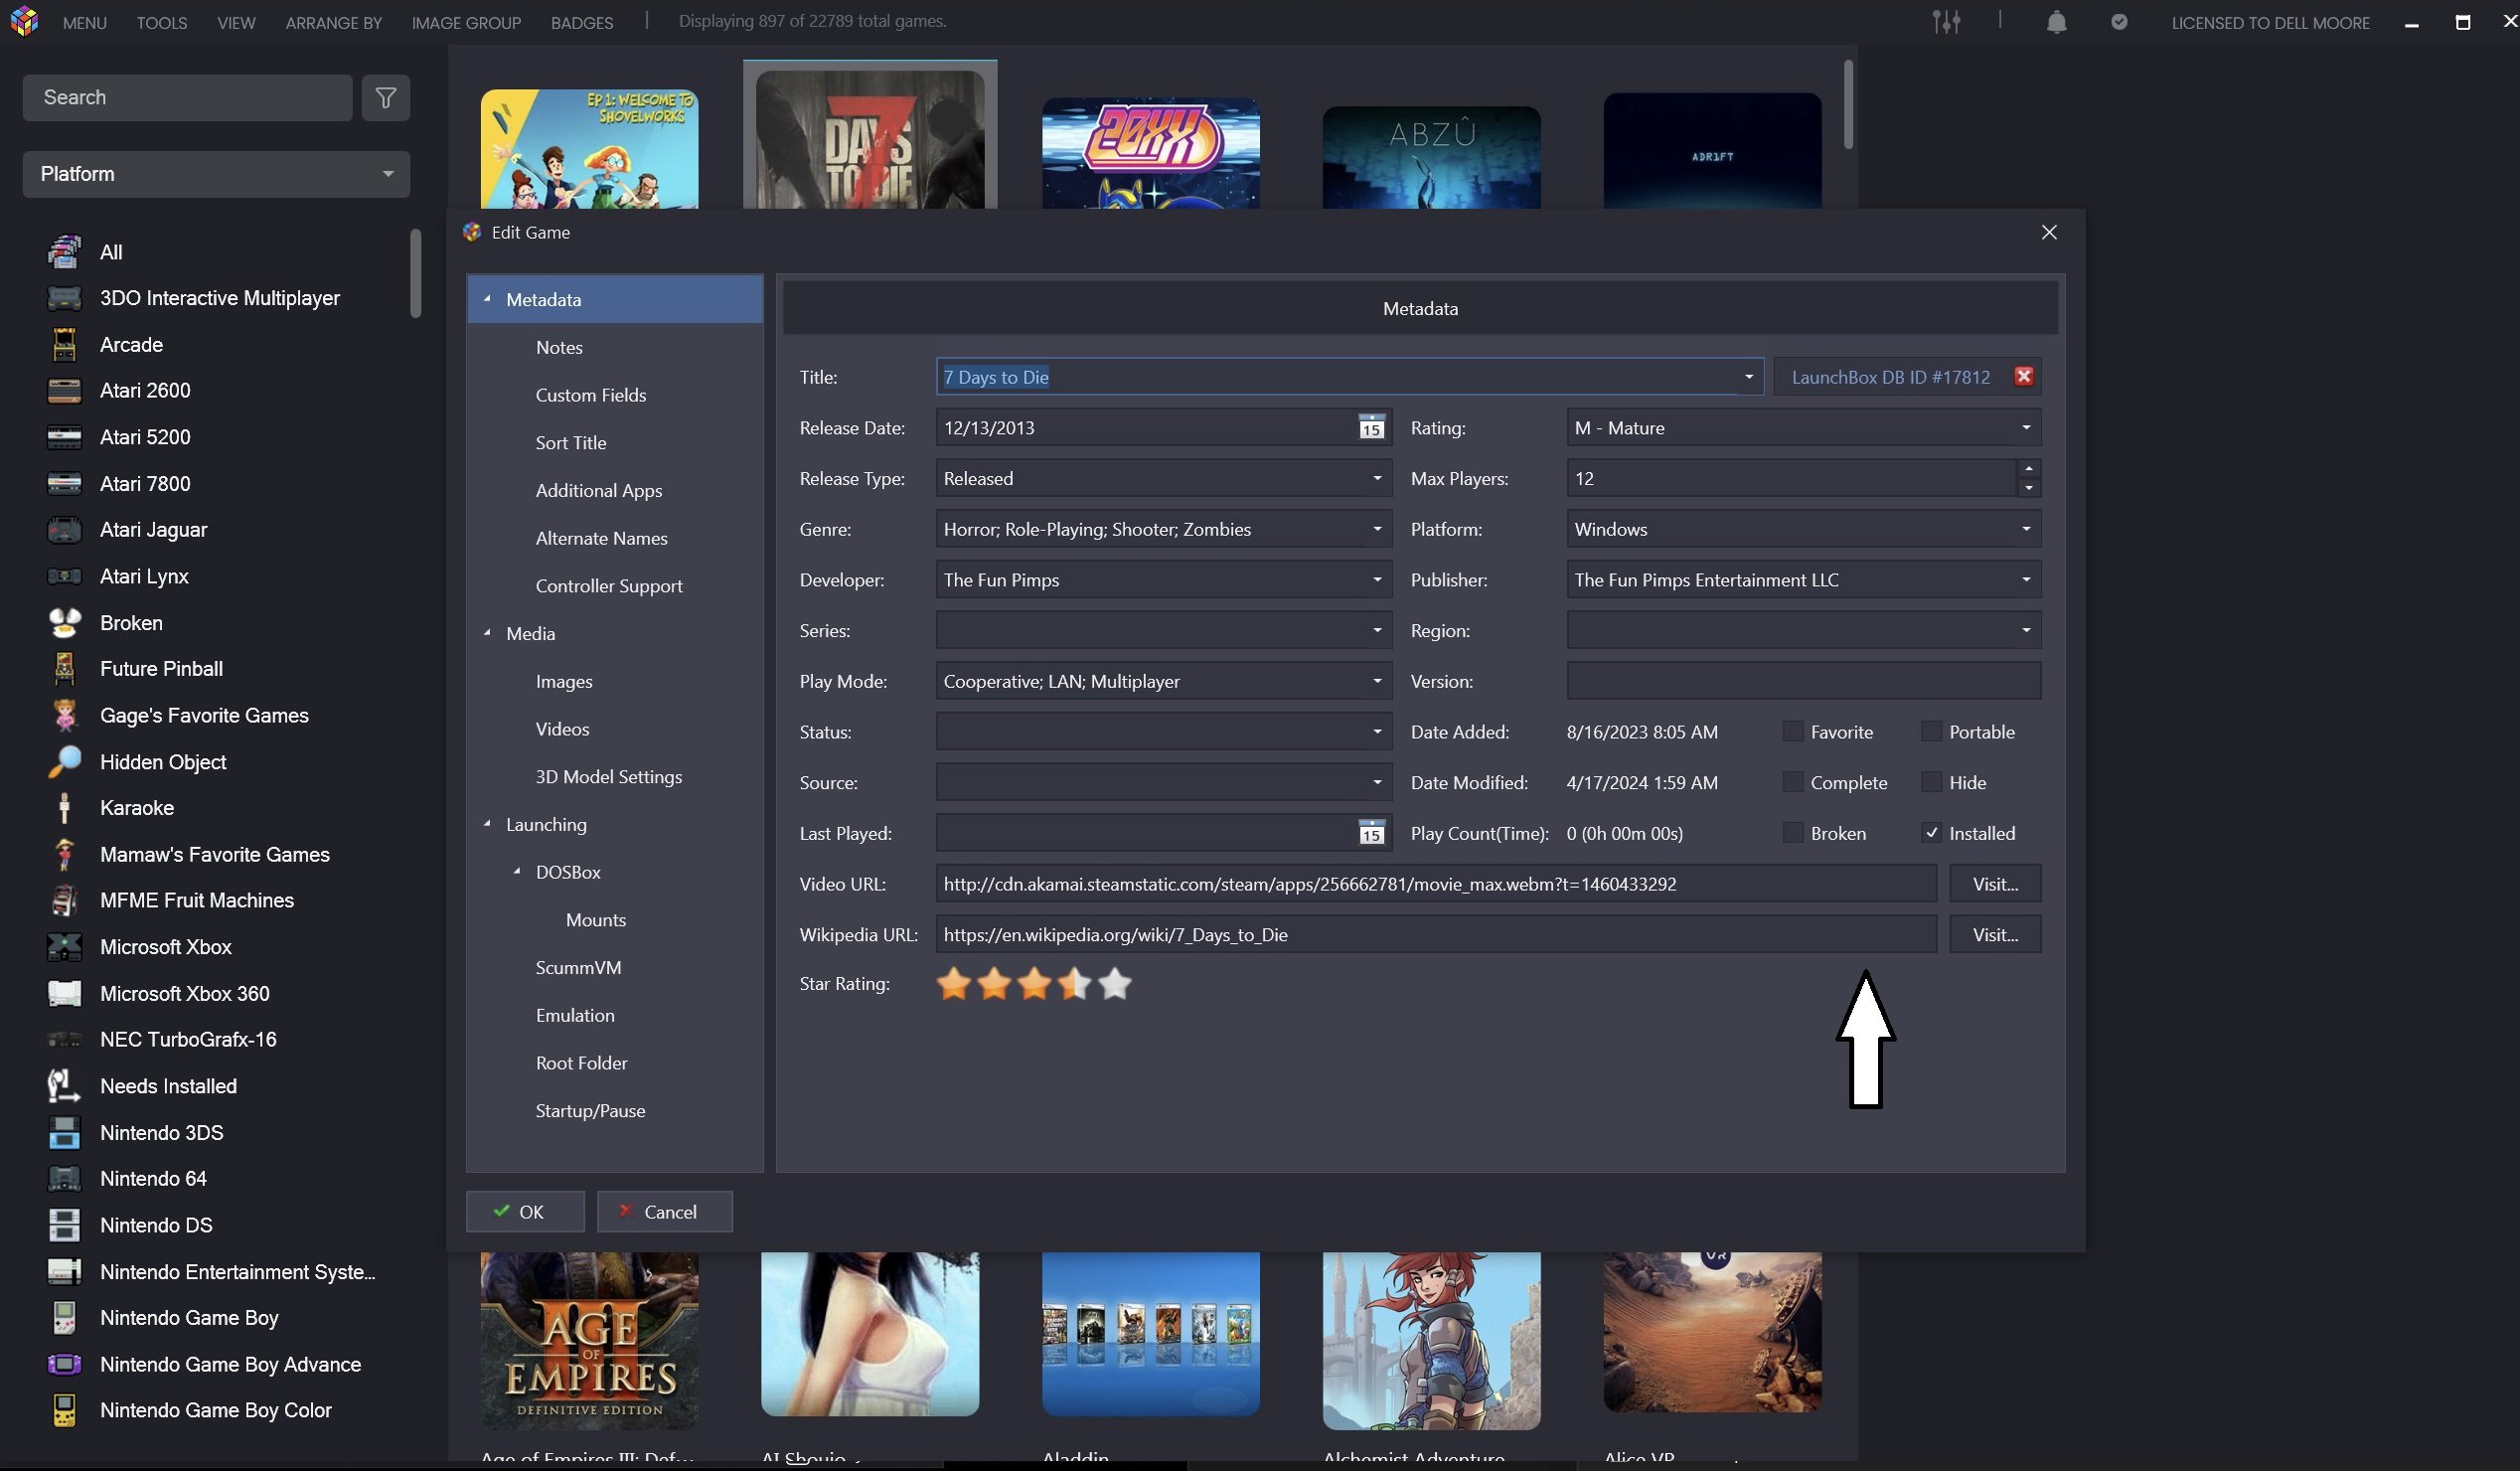Open the Rating dropdown M - Mature
The width and height of the screenshot is (2520, 1471).
click(1803, 427)
